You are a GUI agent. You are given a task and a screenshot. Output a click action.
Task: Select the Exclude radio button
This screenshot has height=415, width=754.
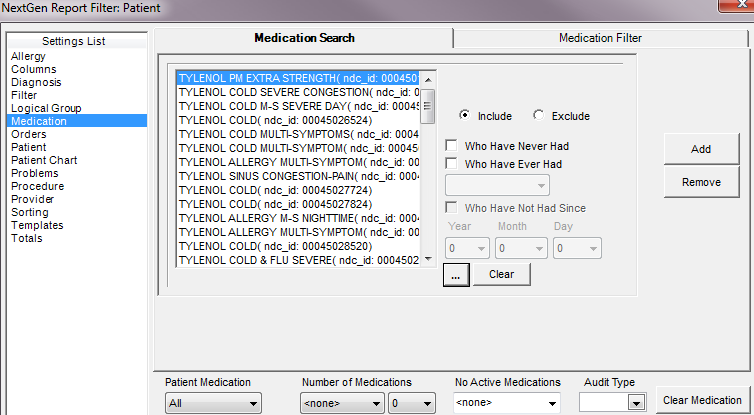pos(539,115)
